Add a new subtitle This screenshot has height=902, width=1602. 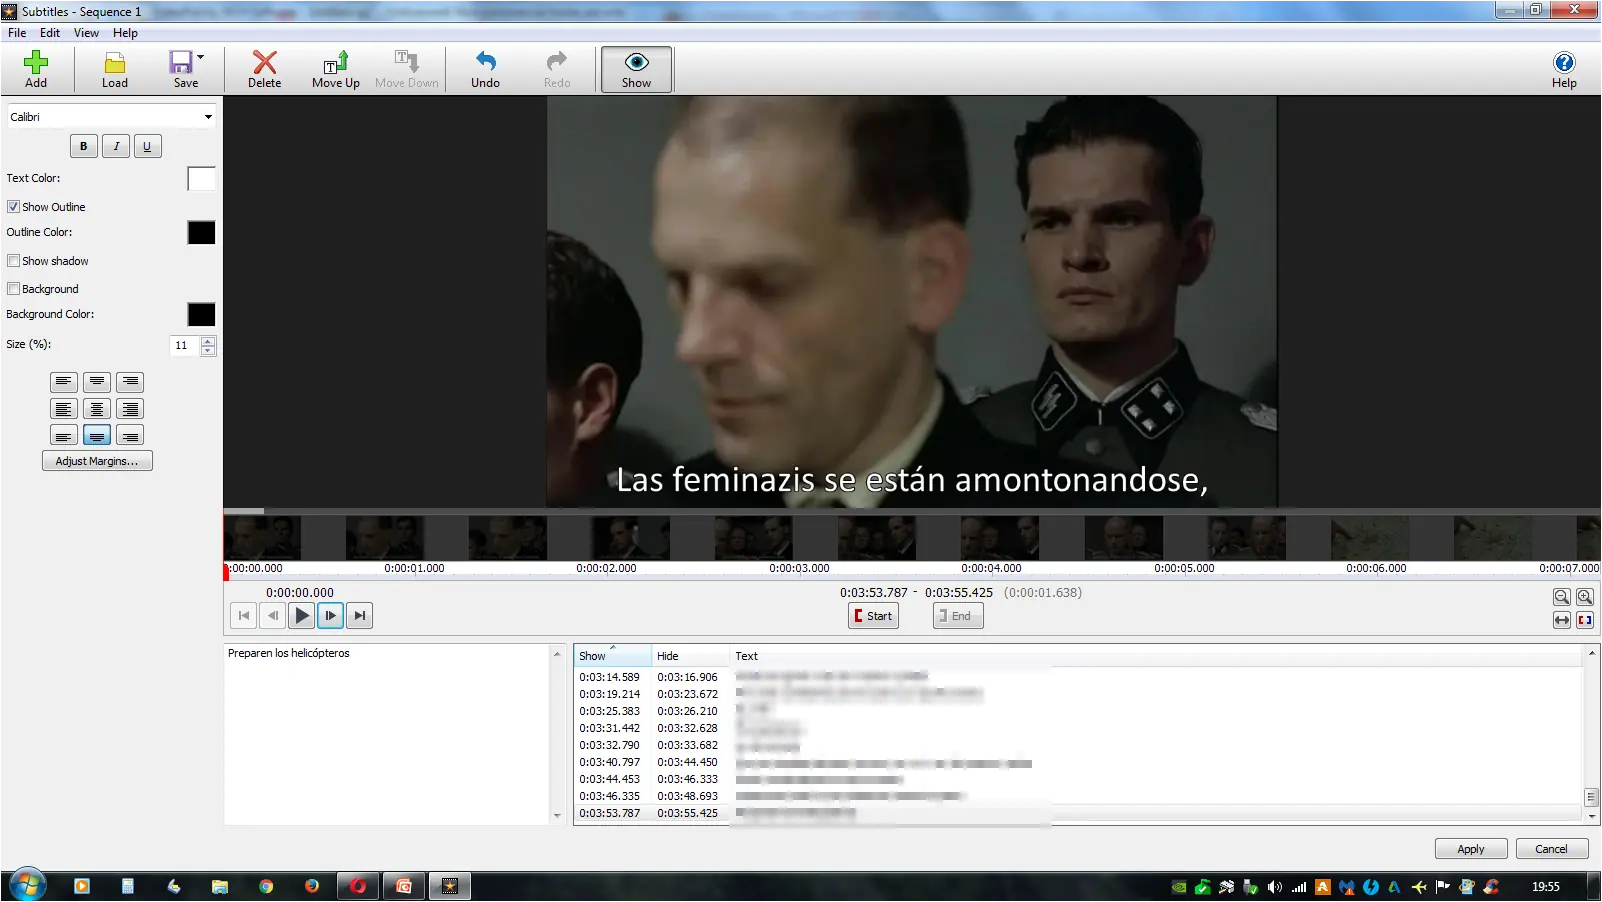36,69
